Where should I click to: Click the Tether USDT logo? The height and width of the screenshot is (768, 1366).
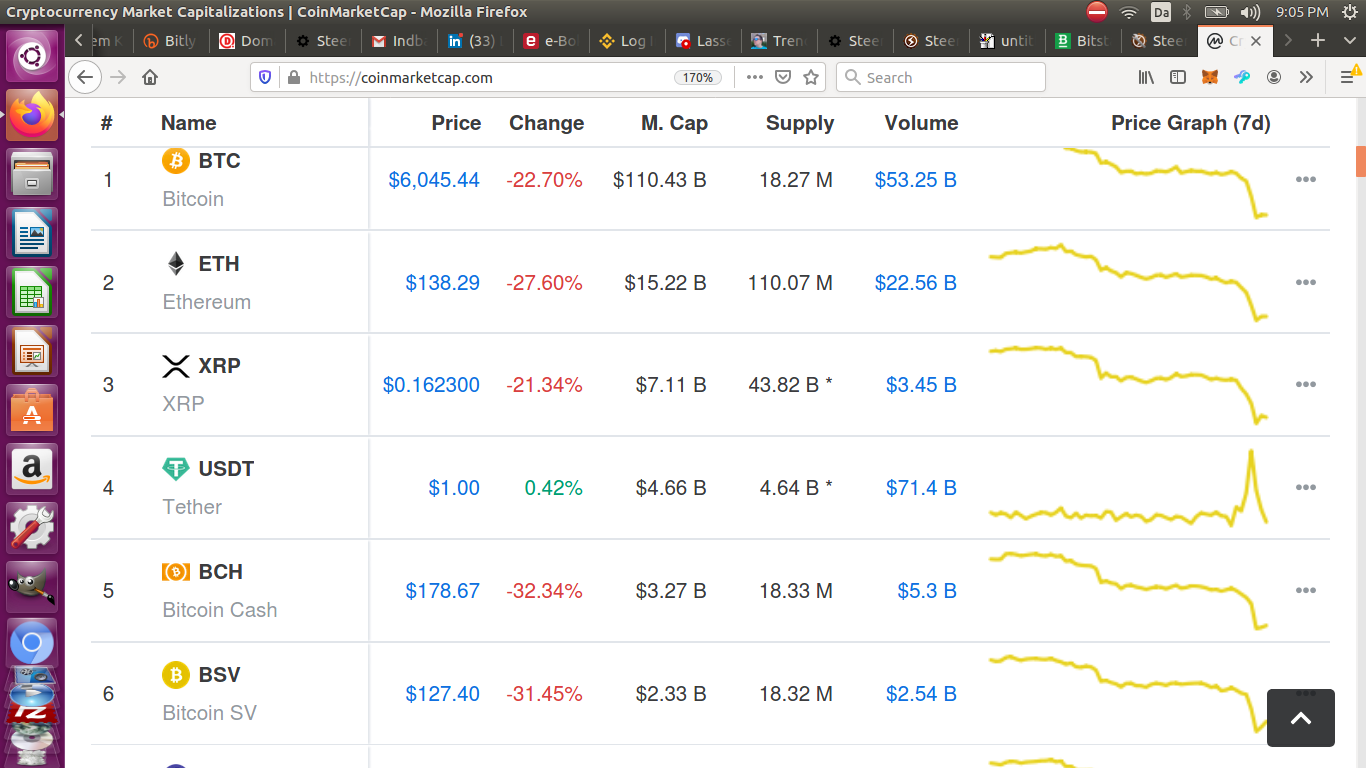click(x=176, y=469)
